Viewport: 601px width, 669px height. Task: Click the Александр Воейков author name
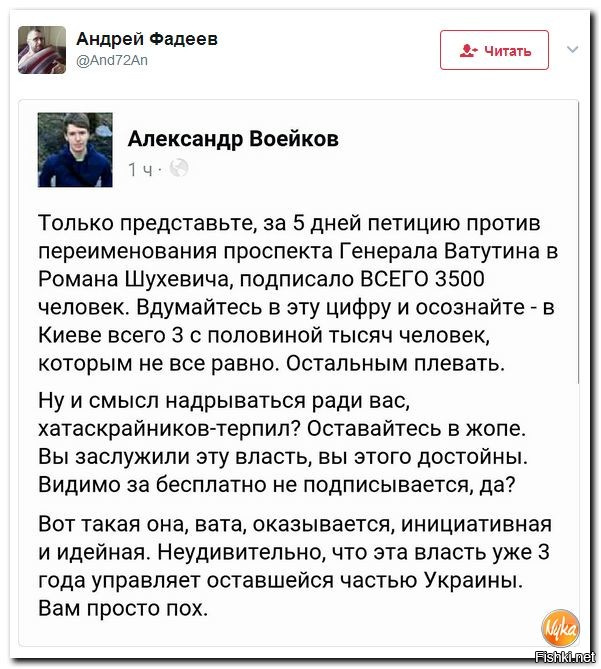[233, 139]
